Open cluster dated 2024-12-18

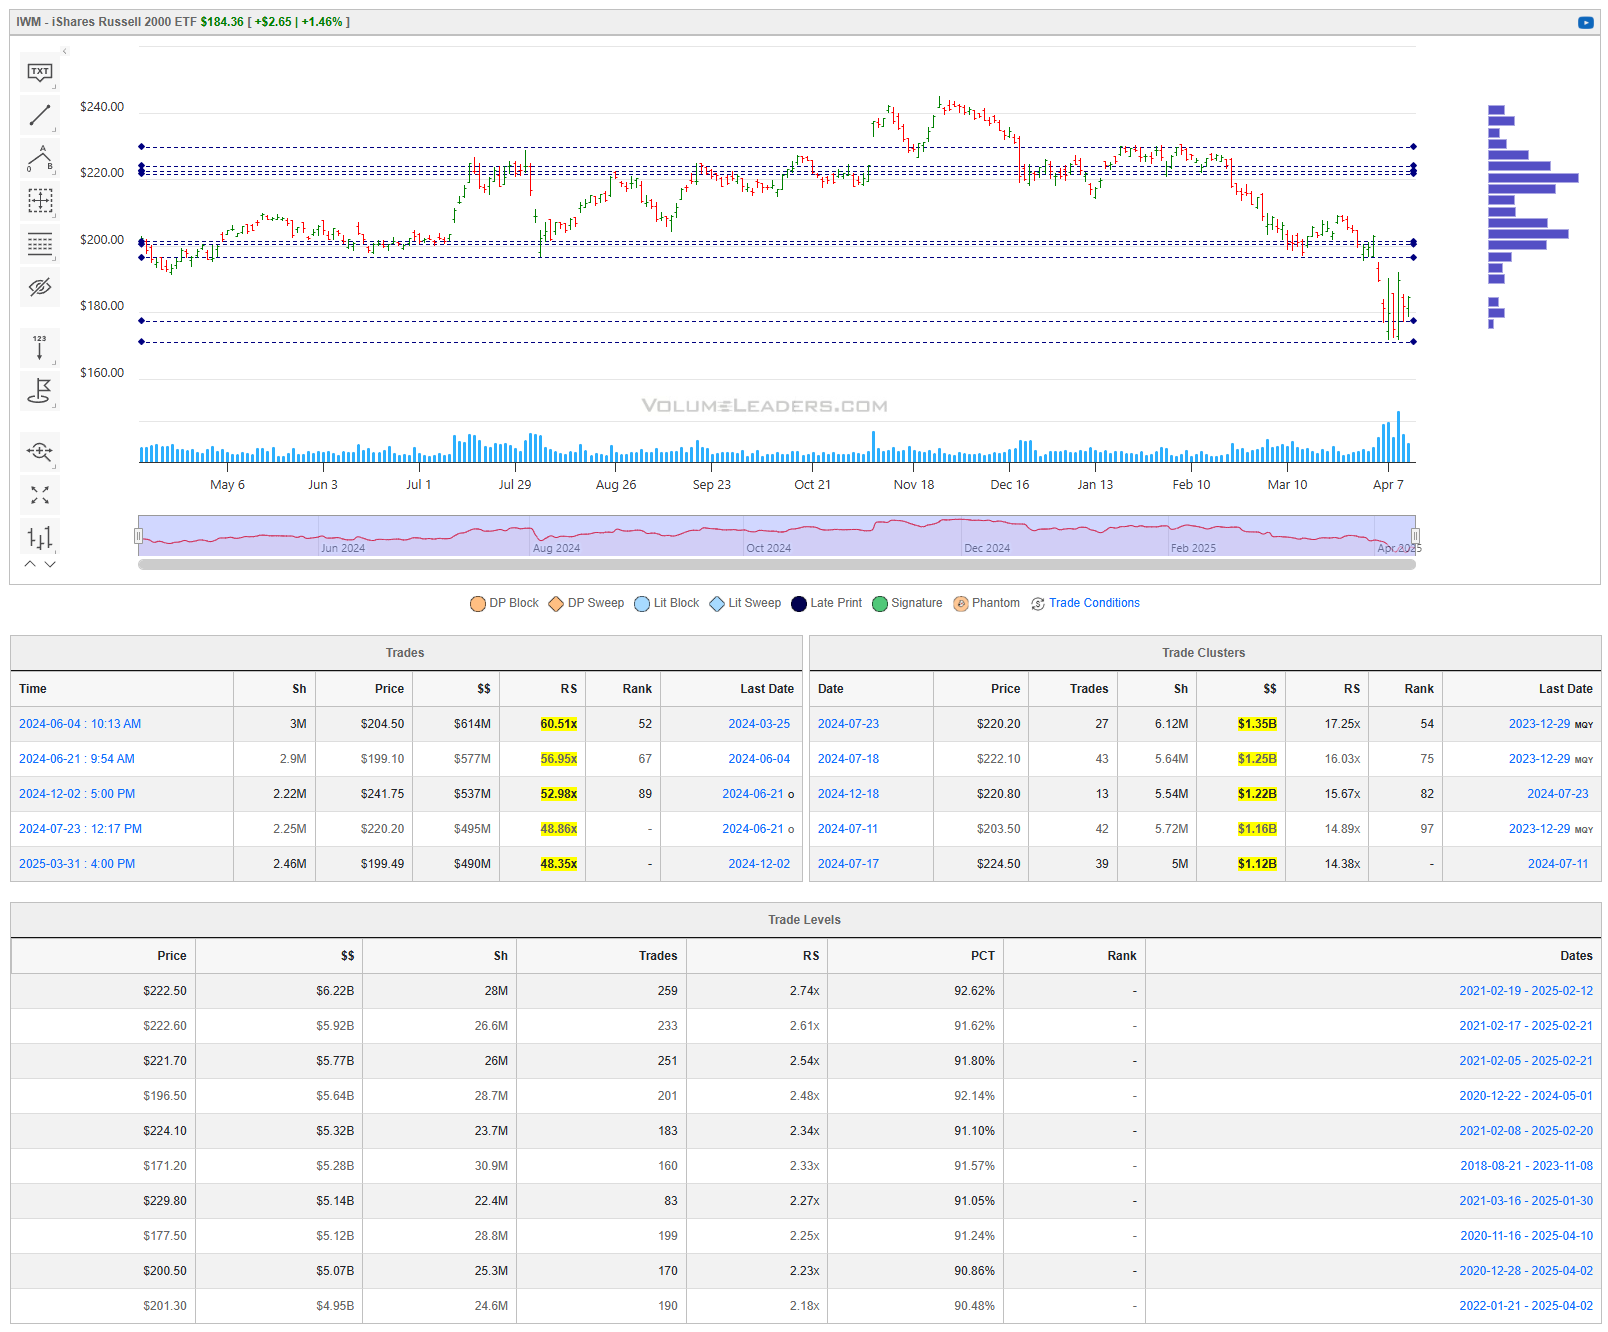[x=848, y=794]
